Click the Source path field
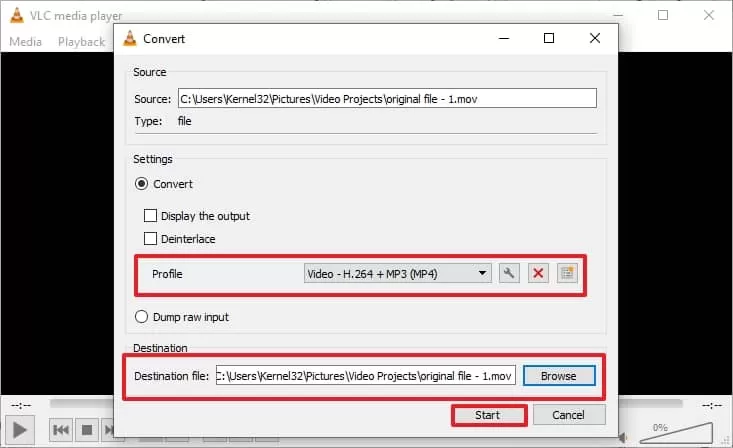Viewport: 733px width, 448px height. click(387, 98)
